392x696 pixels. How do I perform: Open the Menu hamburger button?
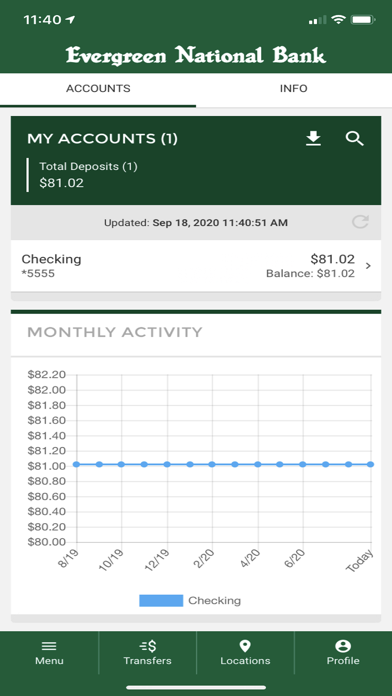(49, 653)
